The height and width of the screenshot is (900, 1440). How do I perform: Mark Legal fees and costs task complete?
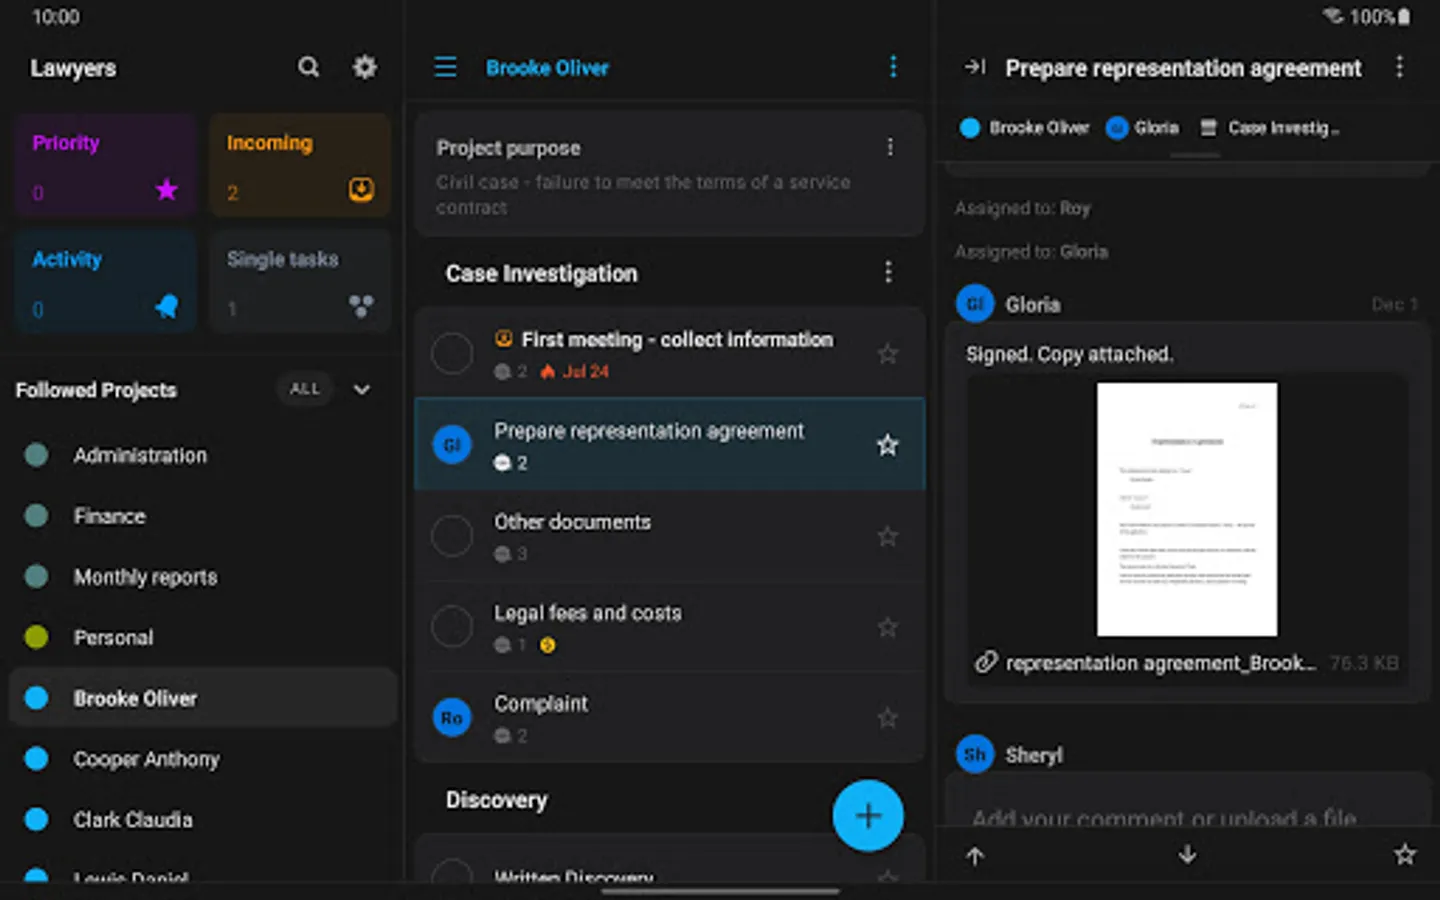tap(452, 627)
